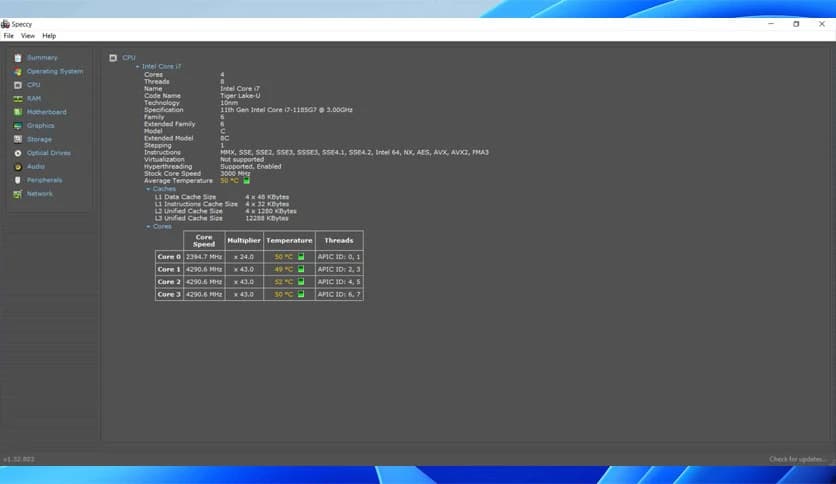Viewport: 836px width, 484px height.
Task: Open the File menu
Action: (9, 36)
